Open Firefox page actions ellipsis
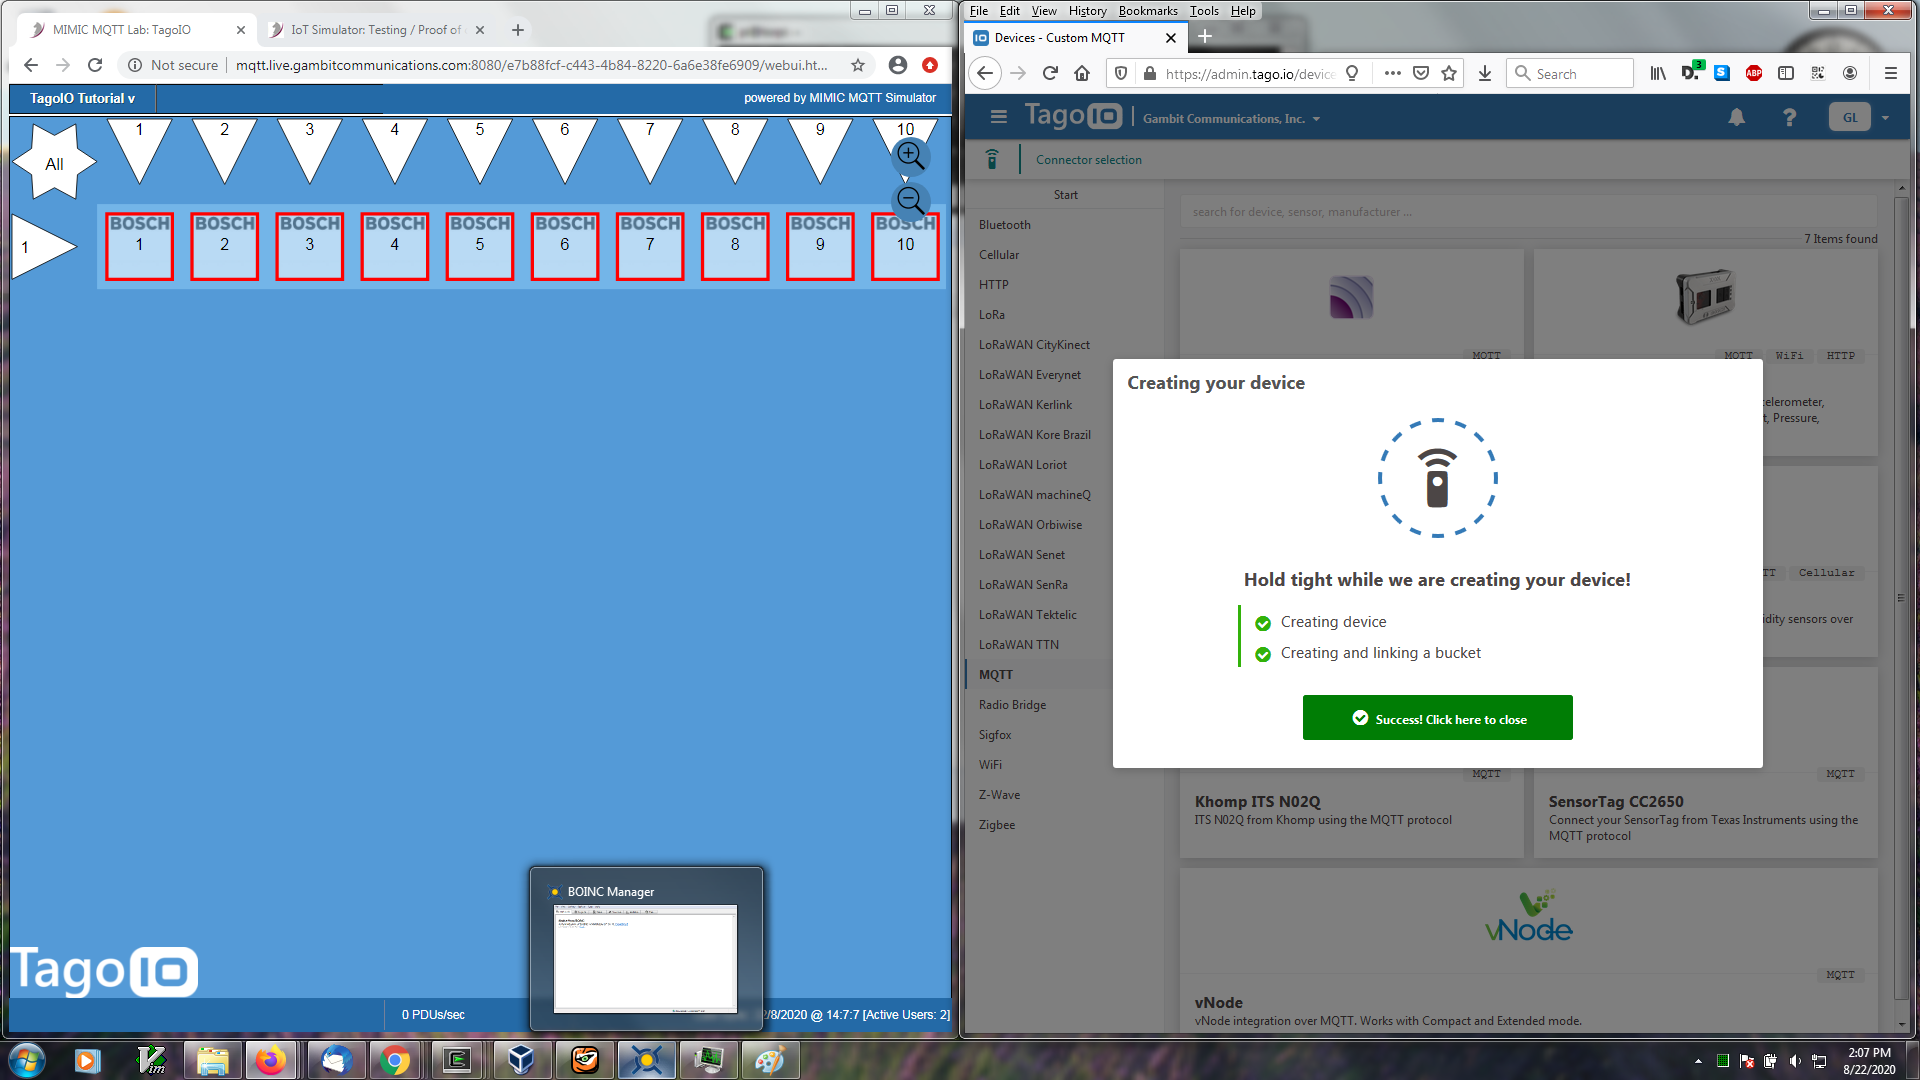Screen dimensions: 1920x1080 1392,73
